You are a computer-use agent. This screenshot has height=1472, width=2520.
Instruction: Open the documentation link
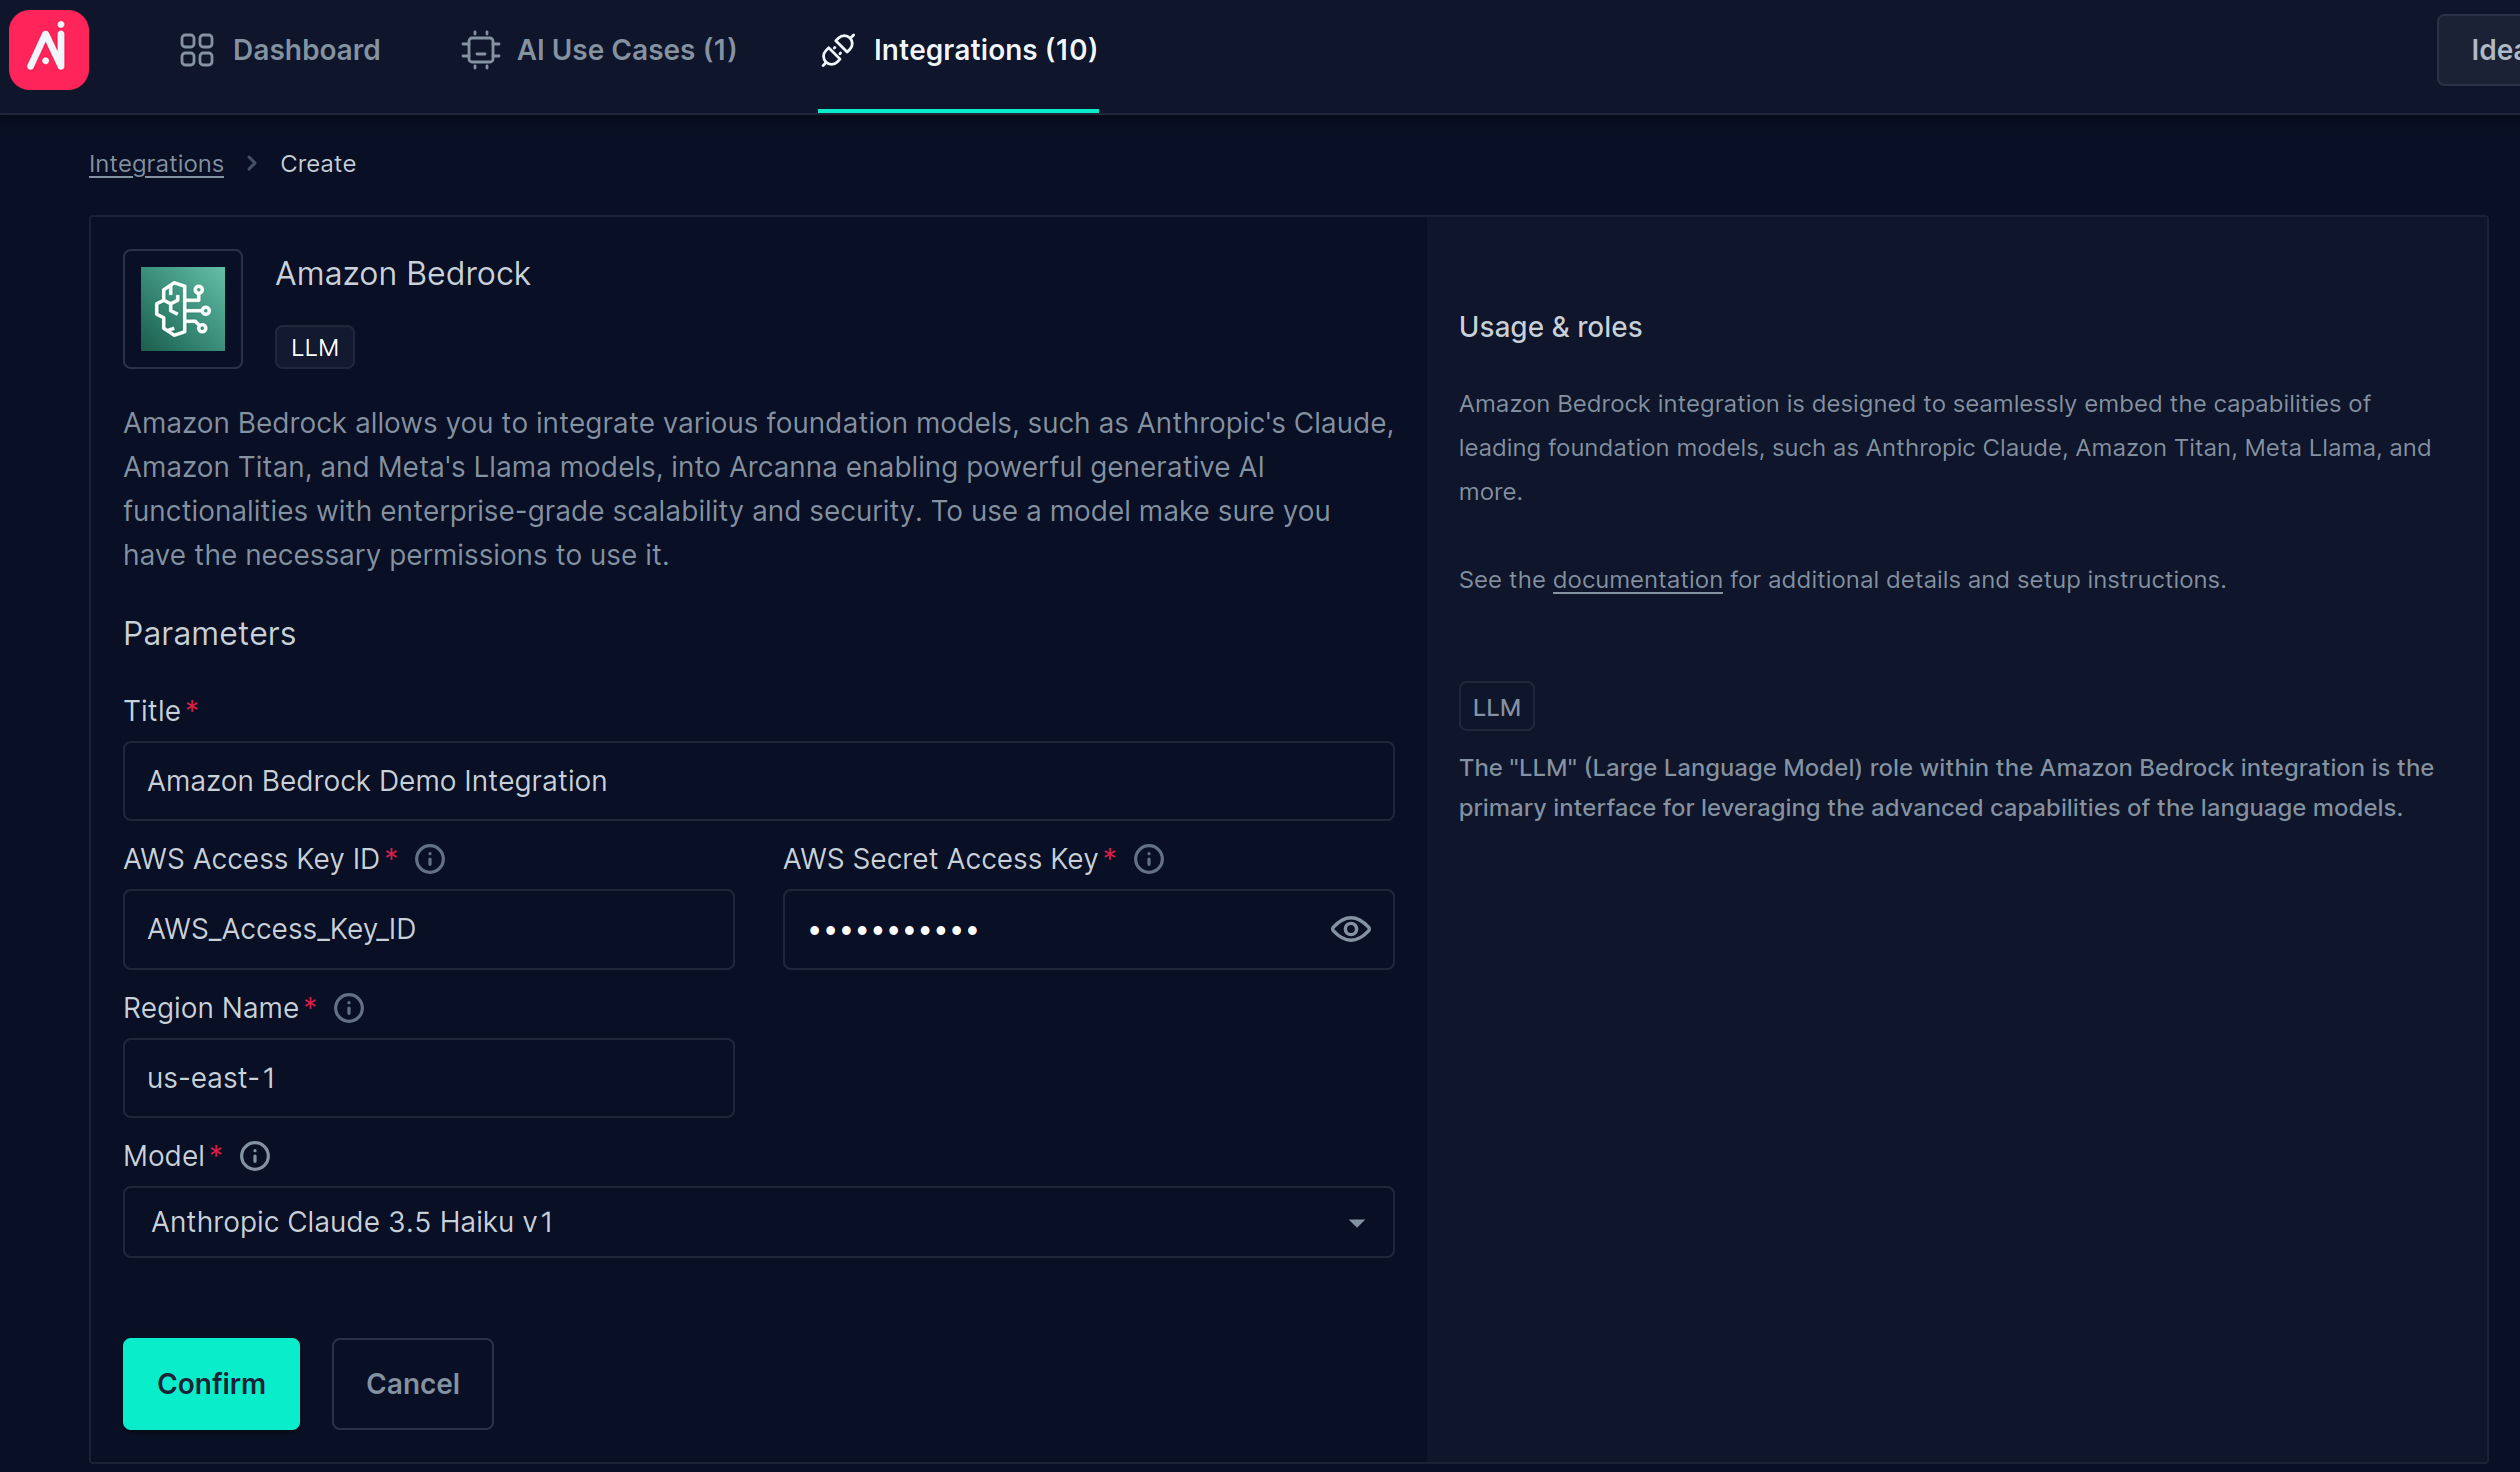[x=1637, y=580]
